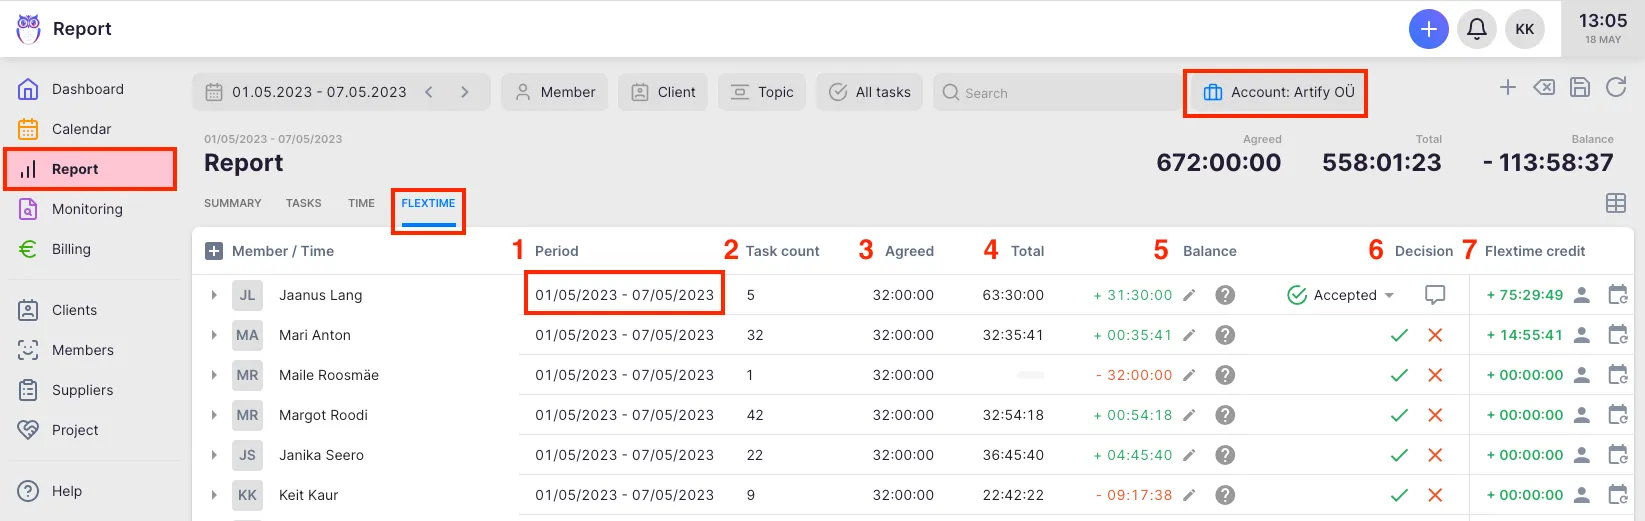The width and height of the screenshot is (1645, 521).
Task: Accept Mari Anton's flextime with green checkmark
Action: pos(1399,335)
